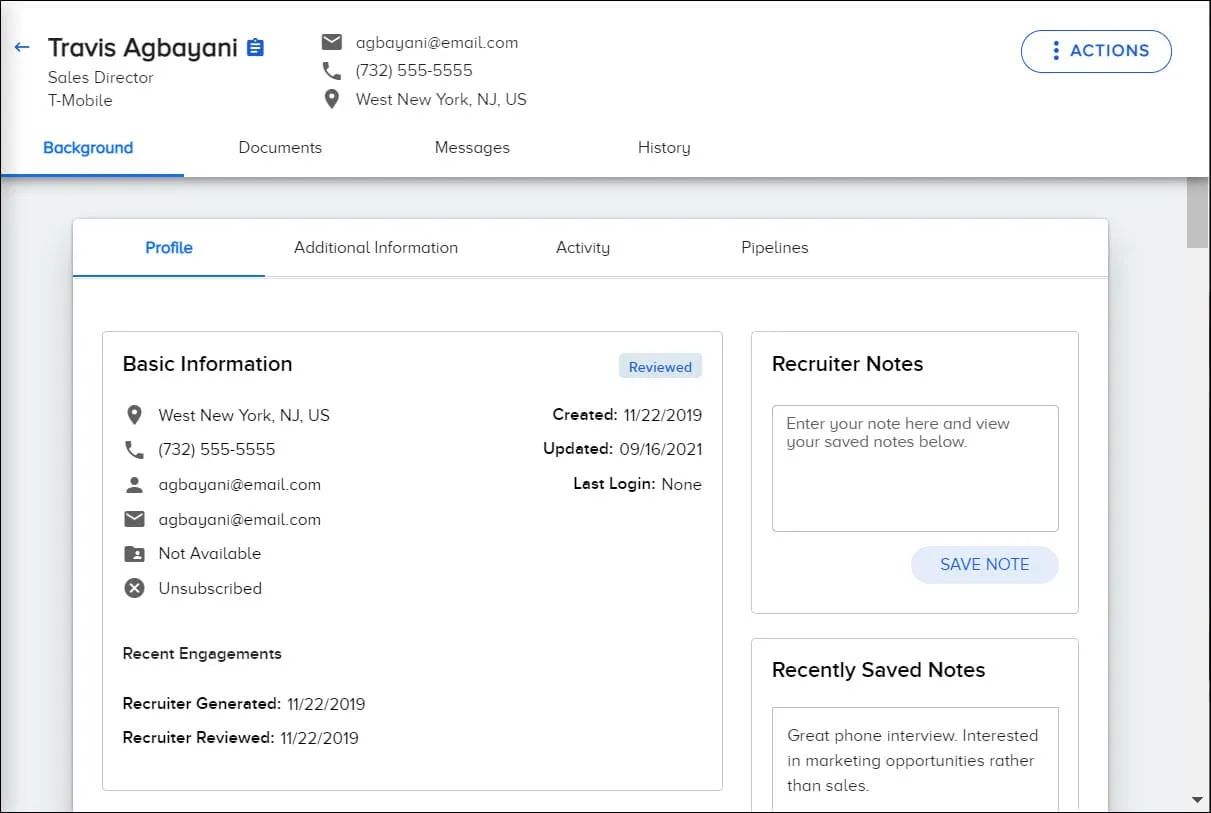Click the Unsubscribed circle icon

pos(135,588)
